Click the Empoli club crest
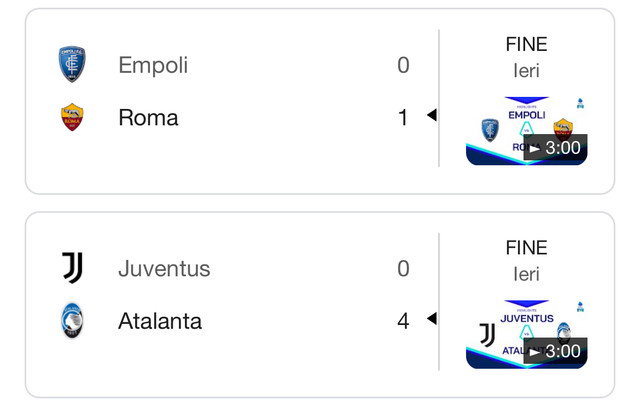 (72, 64)
